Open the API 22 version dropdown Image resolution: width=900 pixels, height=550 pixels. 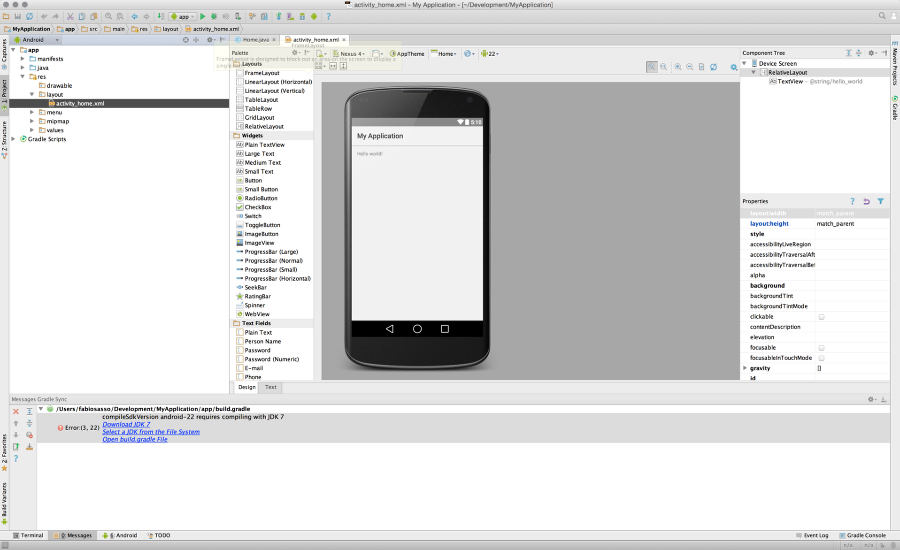coord(490,54)
